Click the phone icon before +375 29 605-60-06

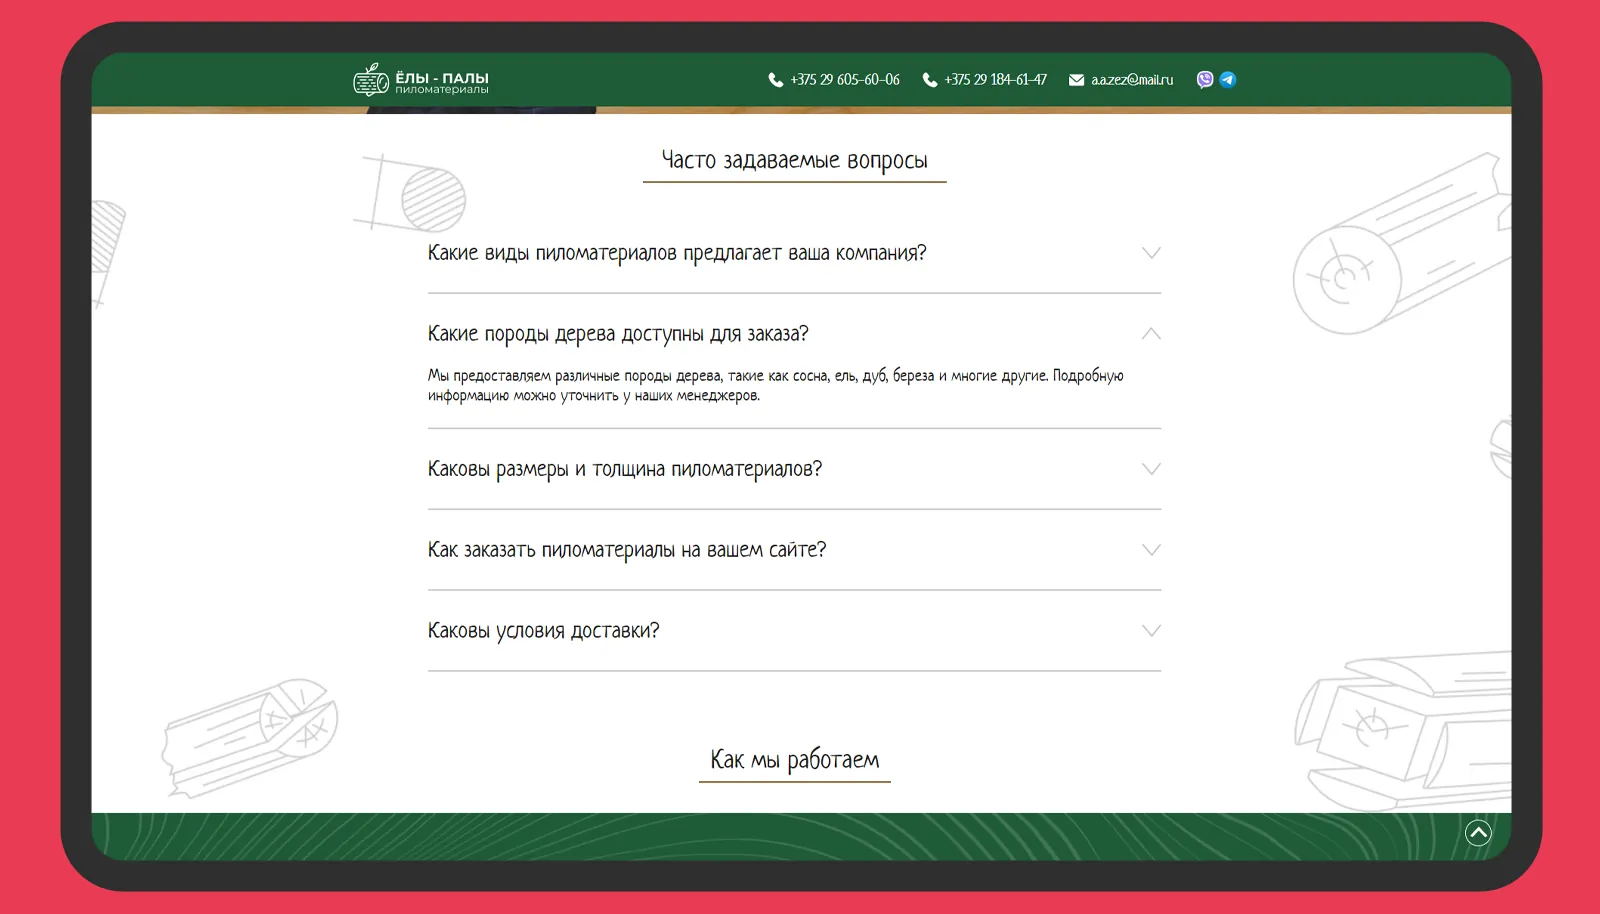point(776,80)
